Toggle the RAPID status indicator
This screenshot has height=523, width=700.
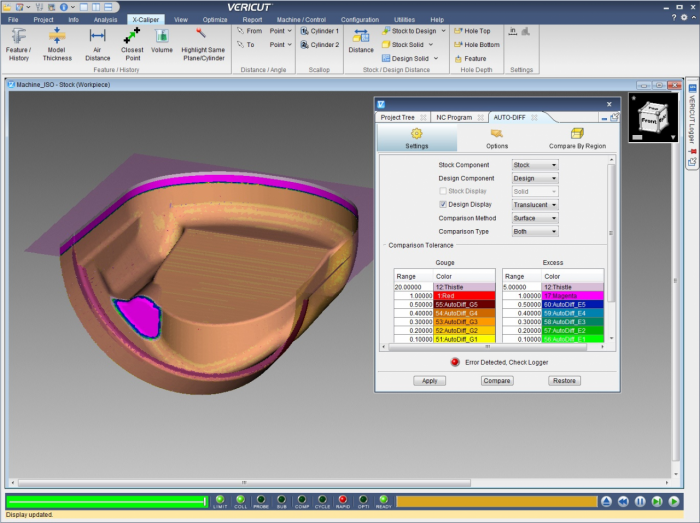(343, 500)
